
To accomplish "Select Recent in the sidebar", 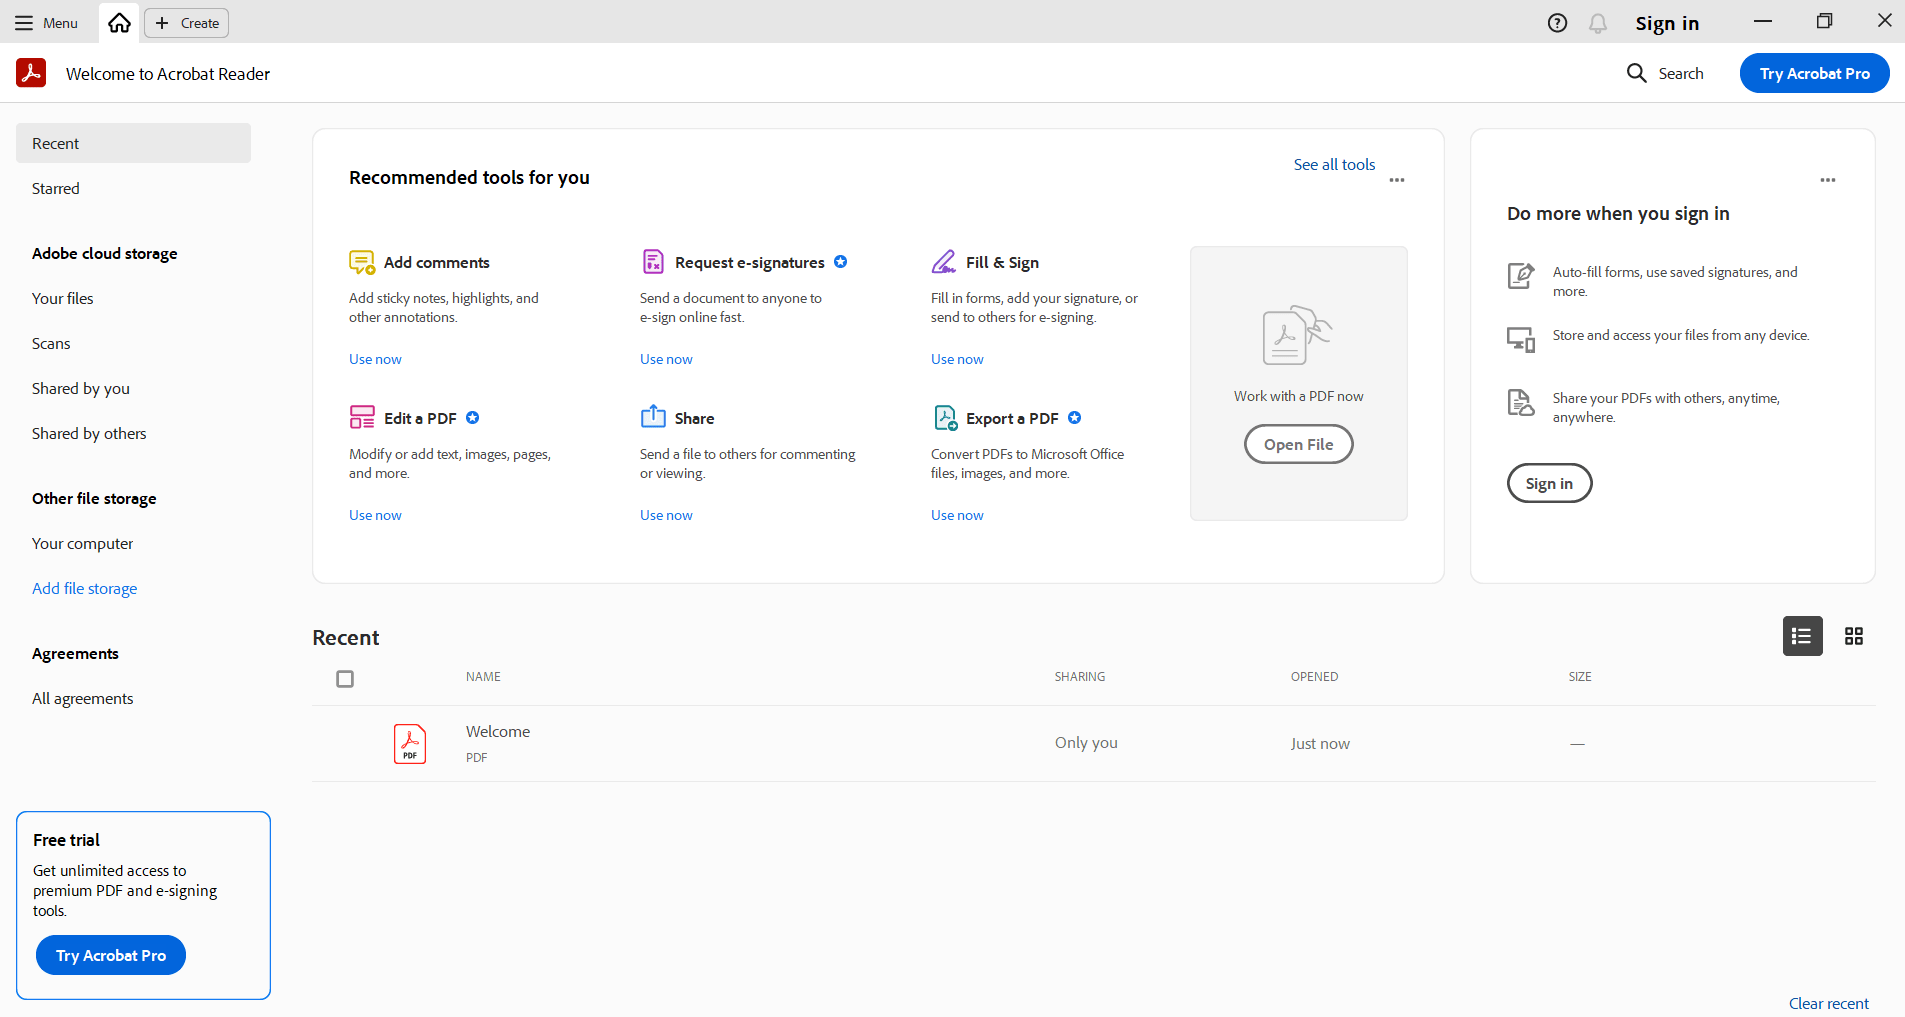I will point(133,143).
